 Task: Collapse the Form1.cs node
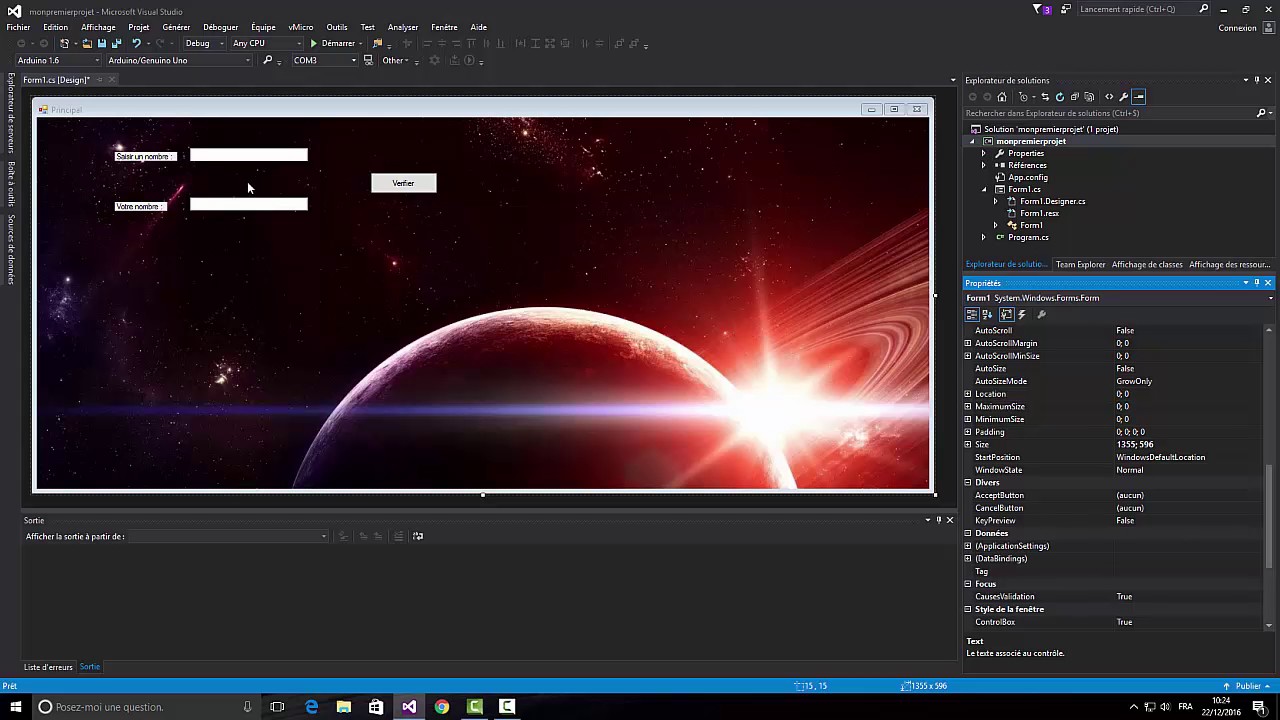(983, 189)
